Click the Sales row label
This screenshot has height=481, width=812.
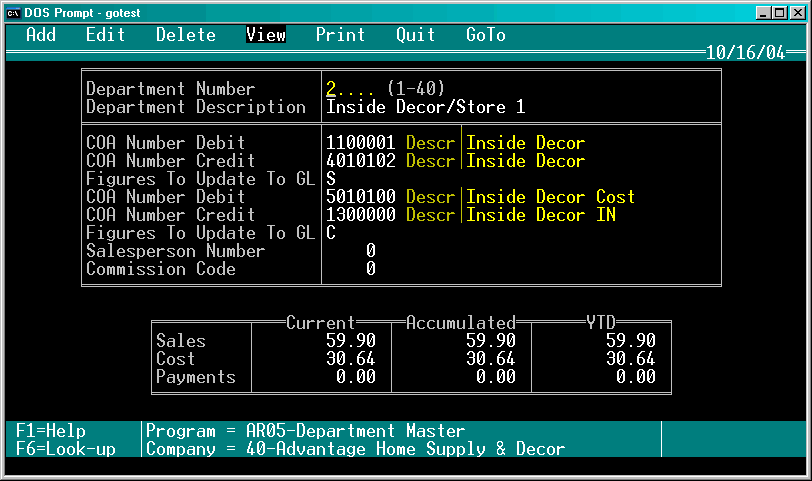(x=181, y=341)
